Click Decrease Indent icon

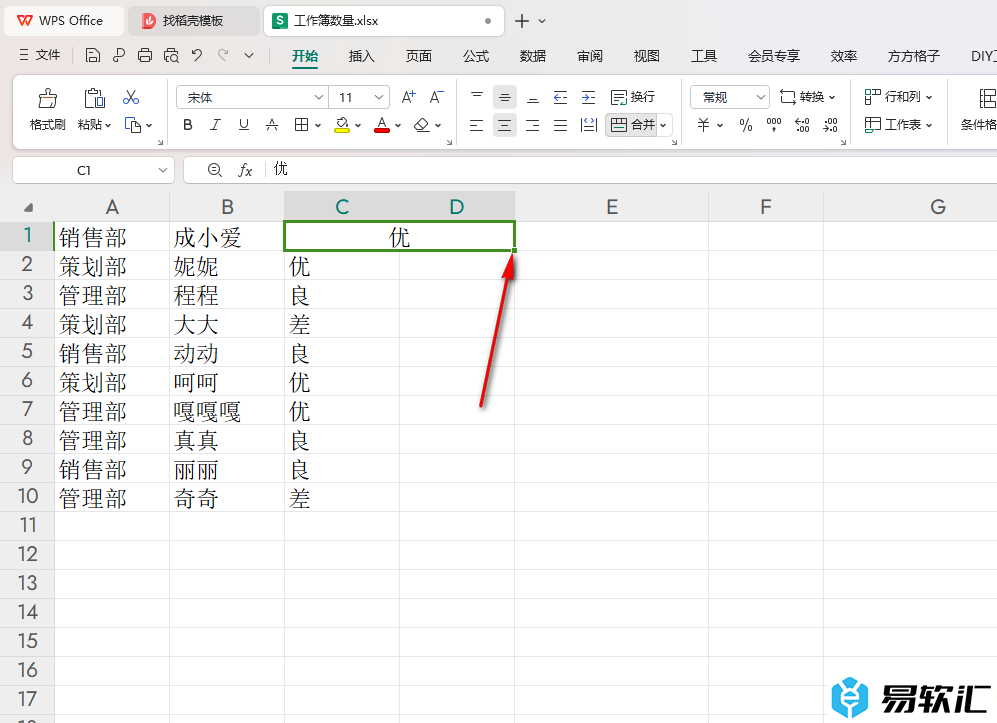click(x=560, y=97)
